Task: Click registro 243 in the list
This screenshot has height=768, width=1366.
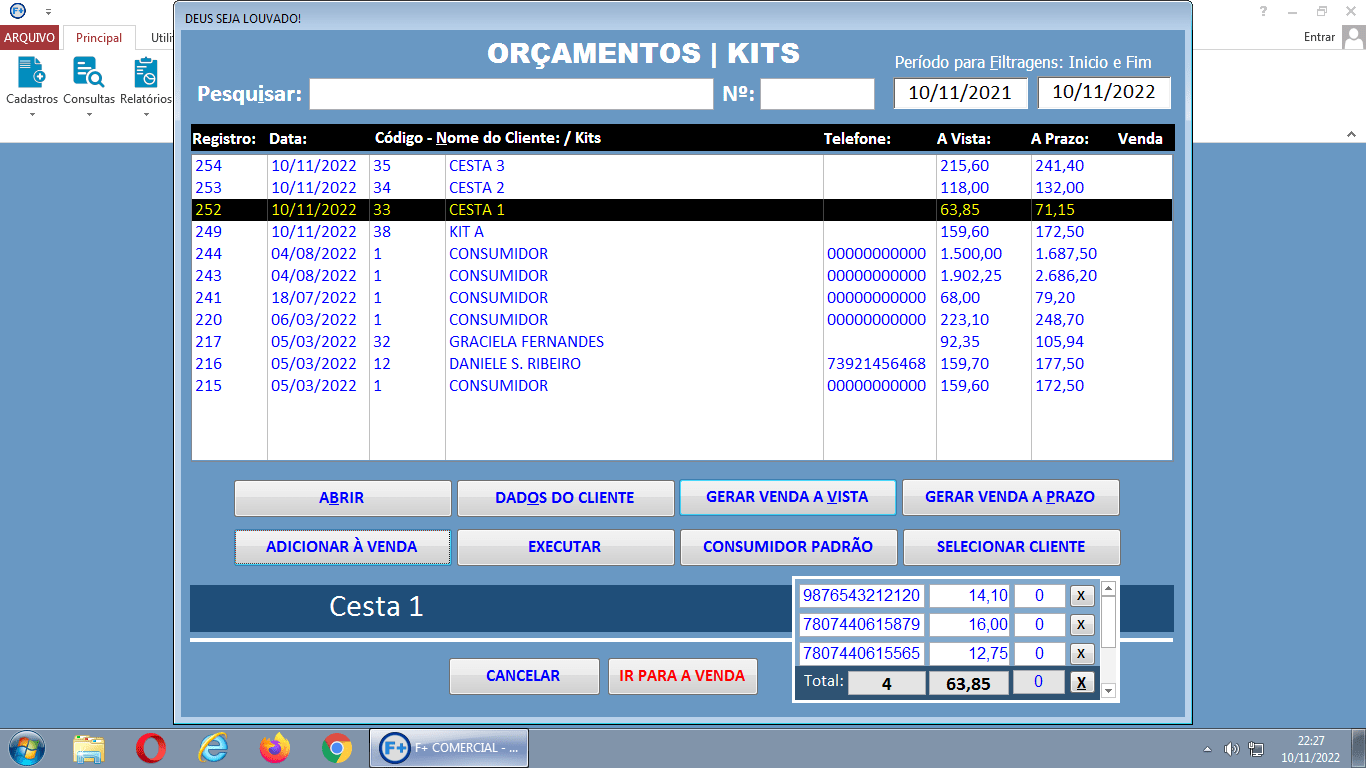Action: [x=208, y=276]
